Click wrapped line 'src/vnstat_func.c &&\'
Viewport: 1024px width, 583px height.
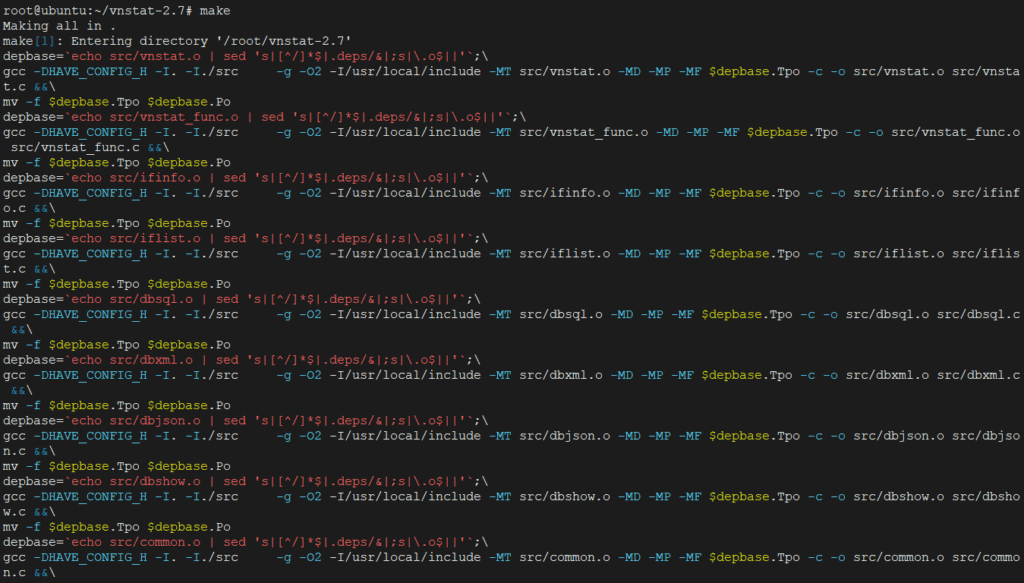click(90, 148)
